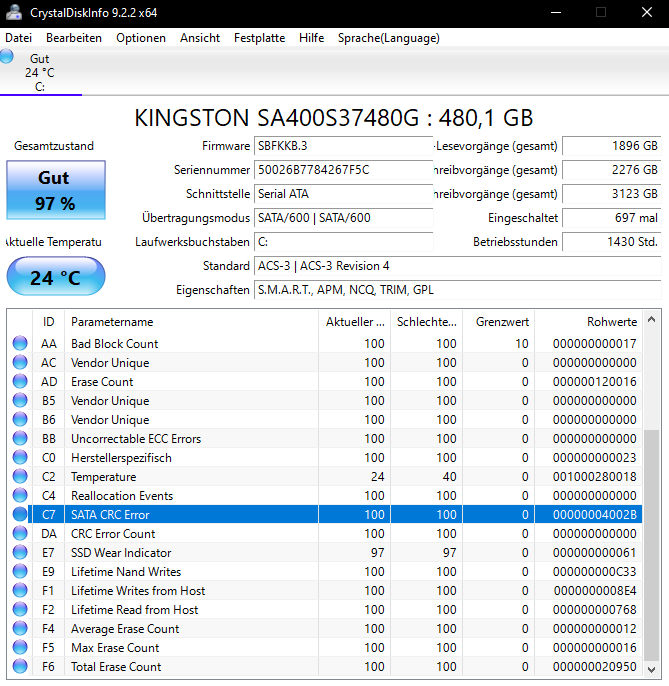669x686 pixels.
Task: Click the status orb for Max Erase Count
Action: (20, 648)
